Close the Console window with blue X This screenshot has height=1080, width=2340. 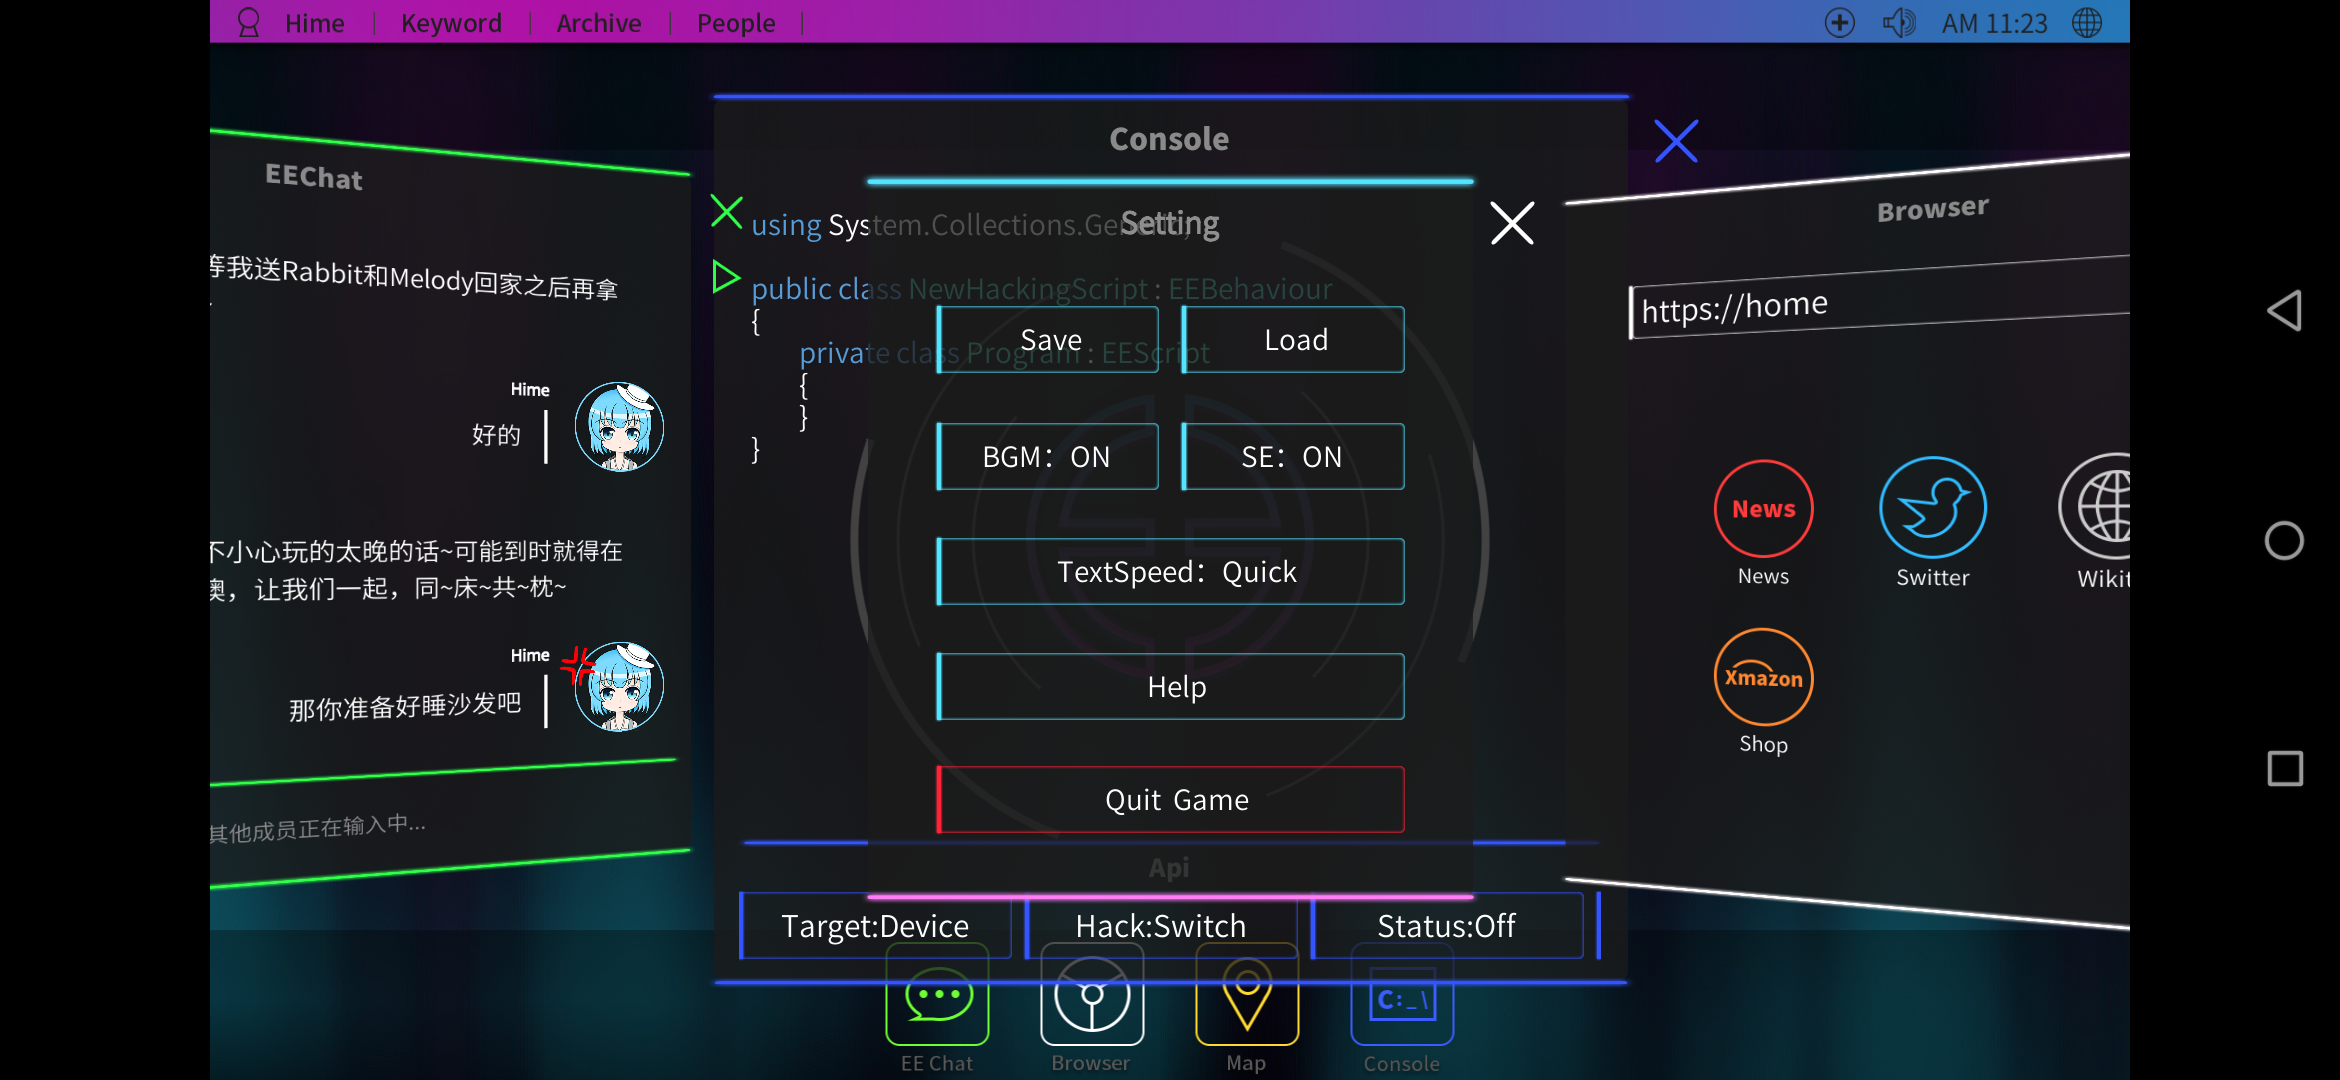(x=1676, y=141)
